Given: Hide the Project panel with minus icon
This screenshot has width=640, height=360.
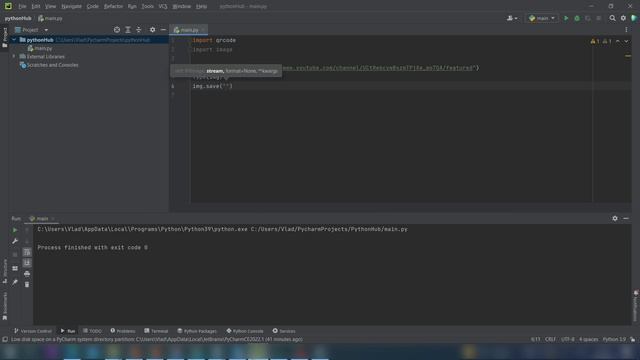Looking at the screenshot, I should [x=163, y=30].
